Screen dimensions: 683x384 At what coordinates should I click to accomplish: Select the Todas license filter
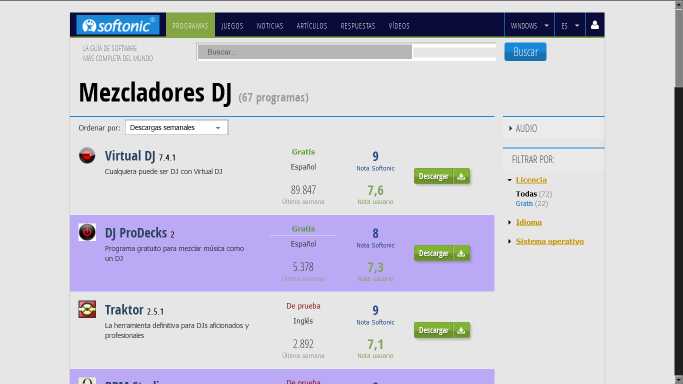point(526,194)
